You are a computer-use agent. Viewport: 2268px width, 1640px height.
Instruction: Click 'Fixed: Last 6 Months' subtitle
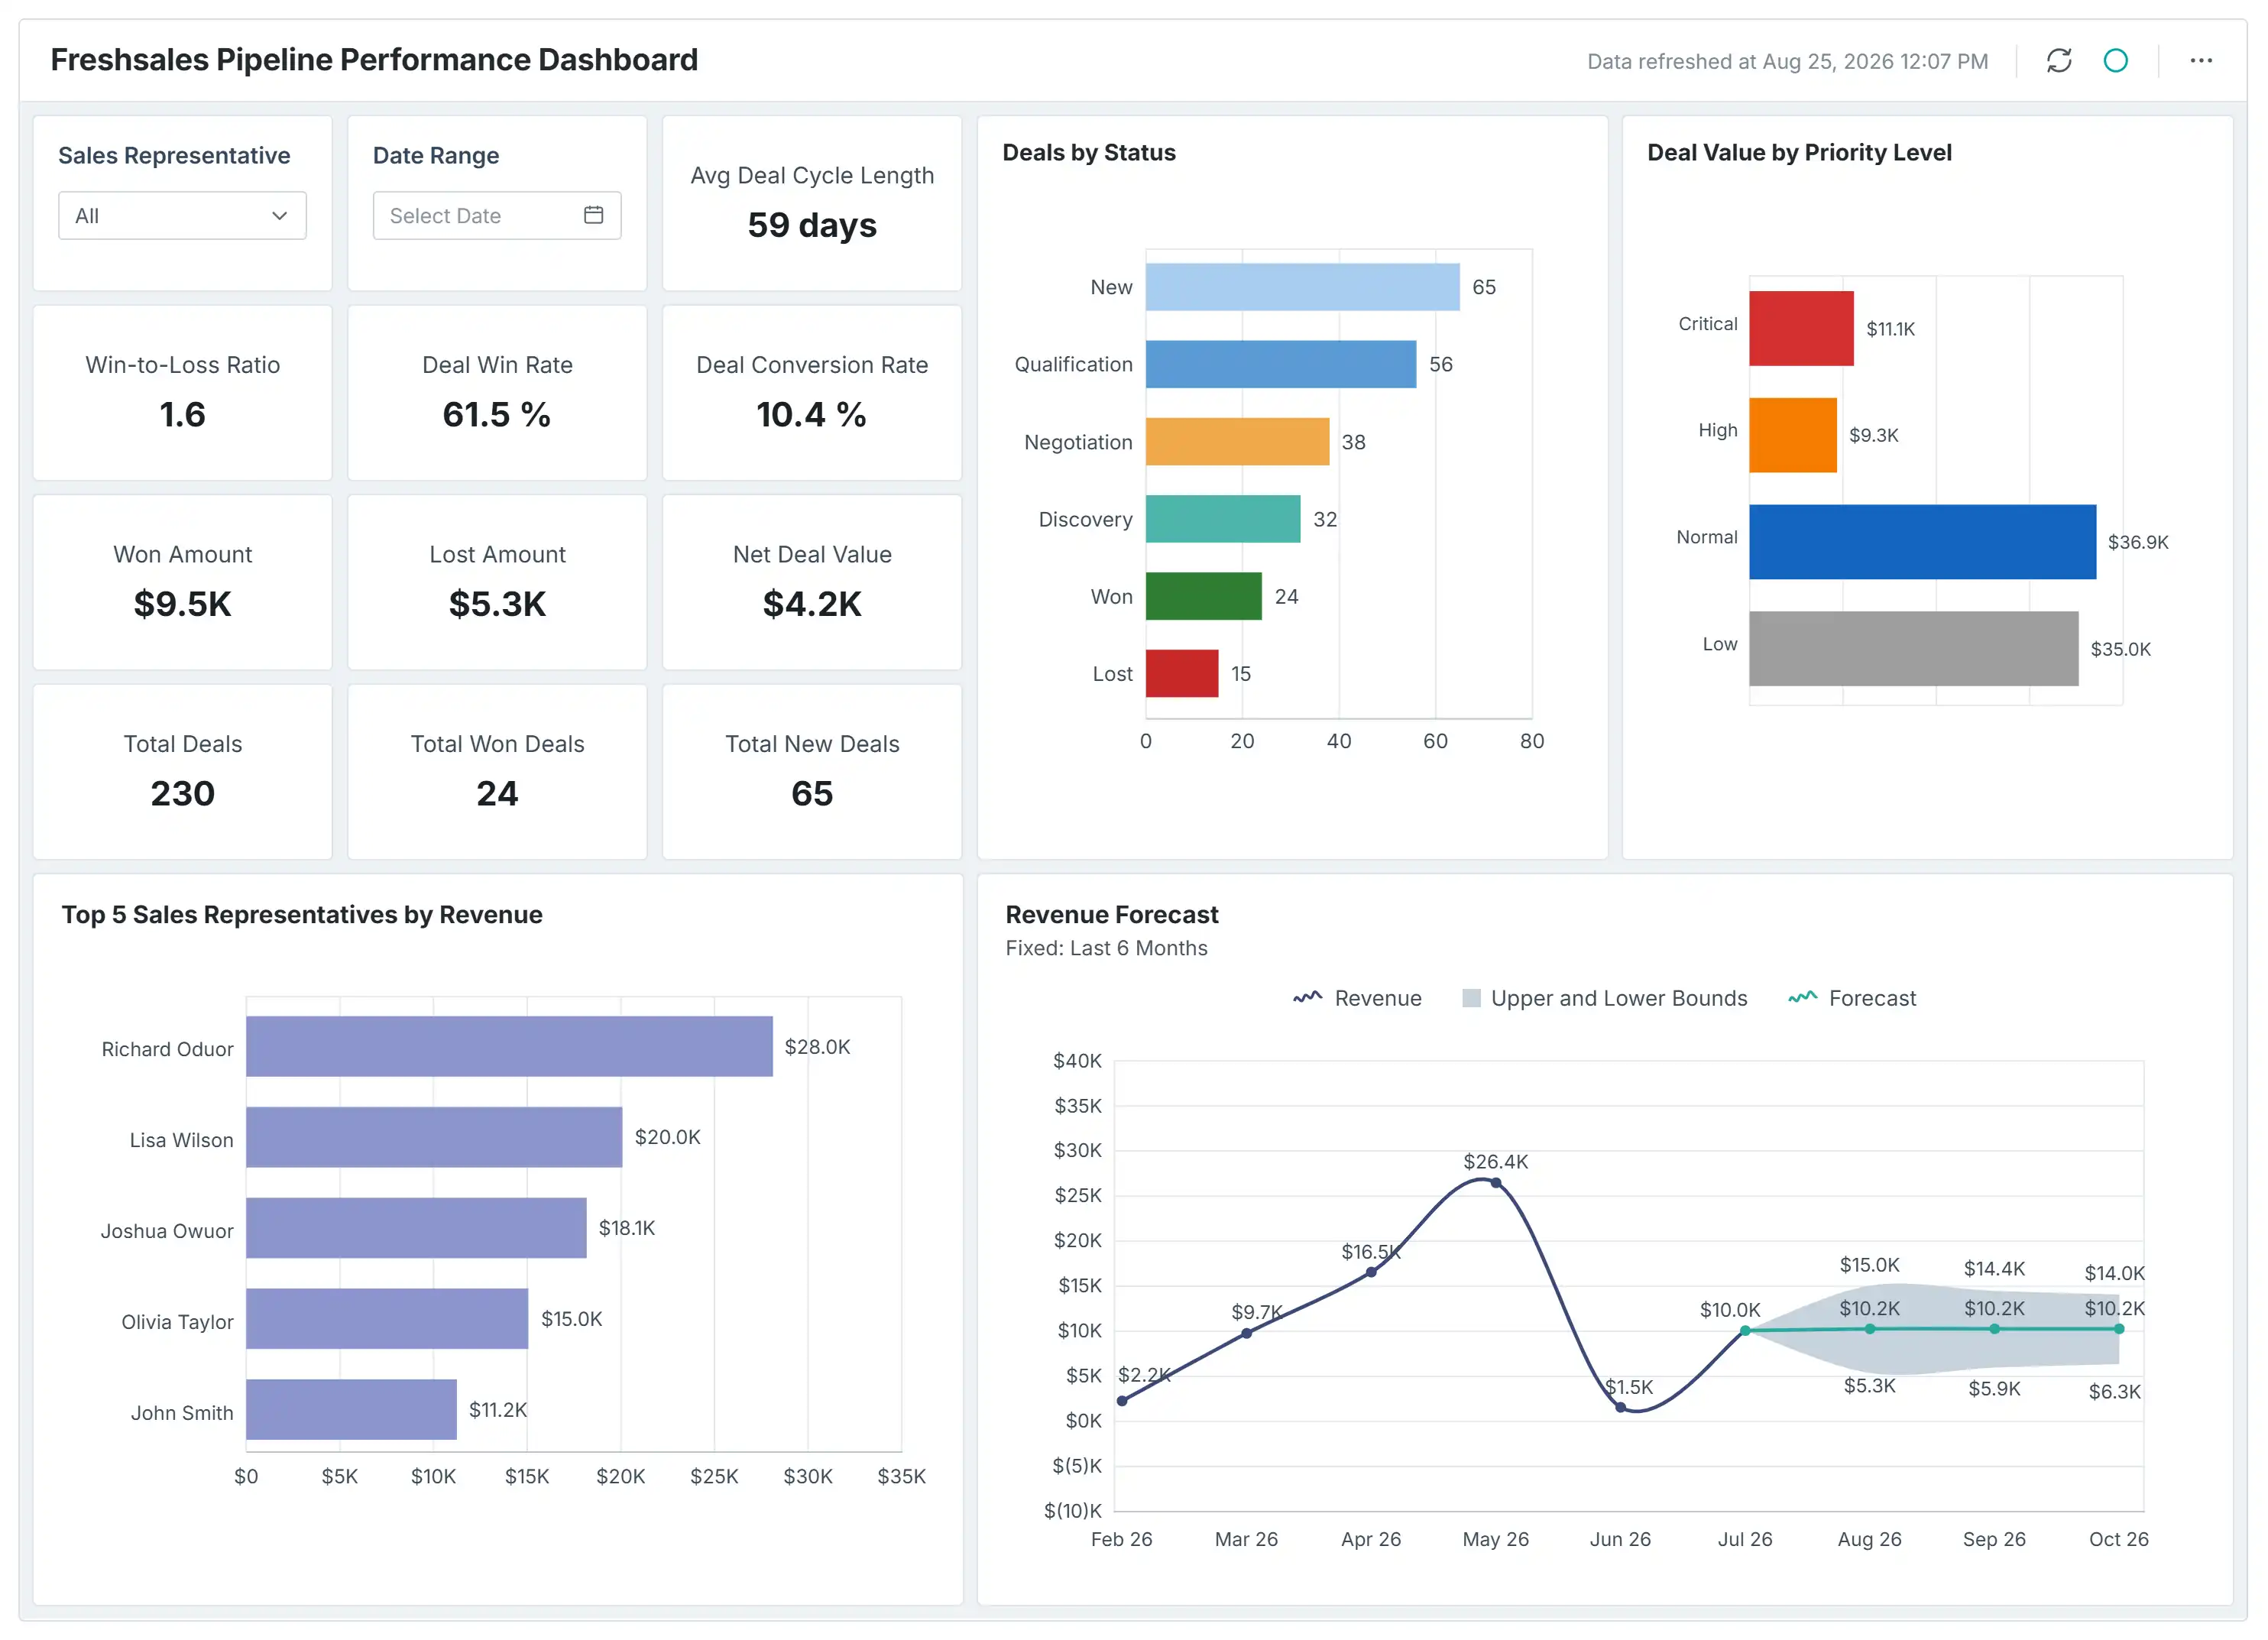click(x=1107, y=948)
